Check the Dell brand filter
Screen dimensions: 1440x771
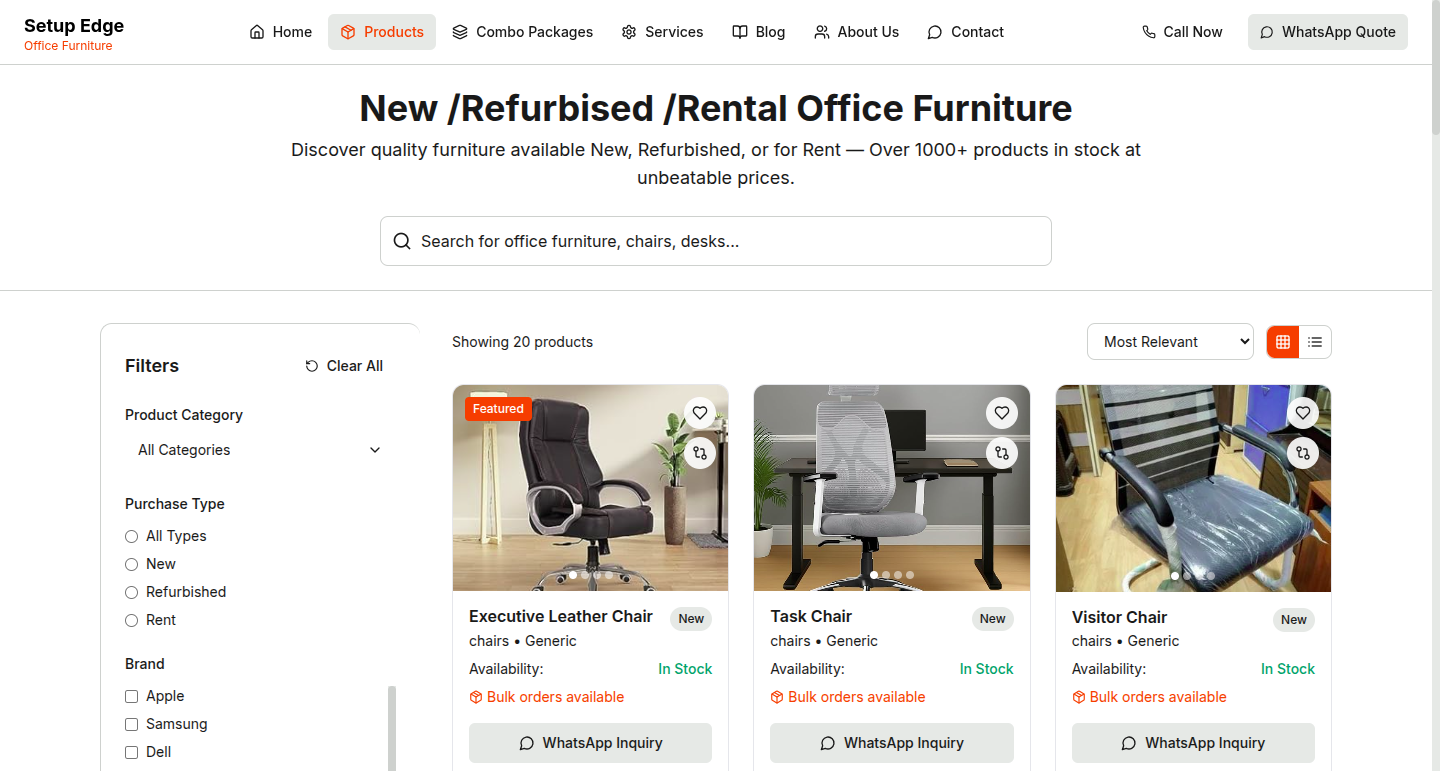[x=131, y=752]
